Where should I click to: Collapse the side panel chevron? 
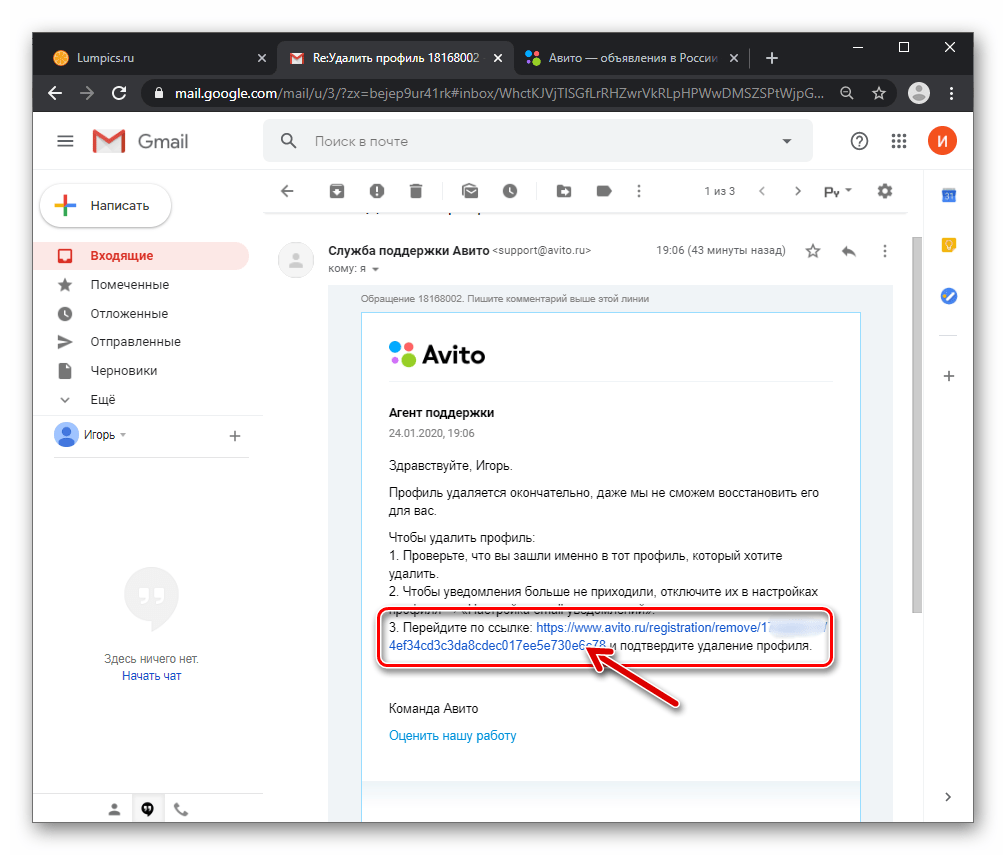pyautogui.click(x=948, y=797)
